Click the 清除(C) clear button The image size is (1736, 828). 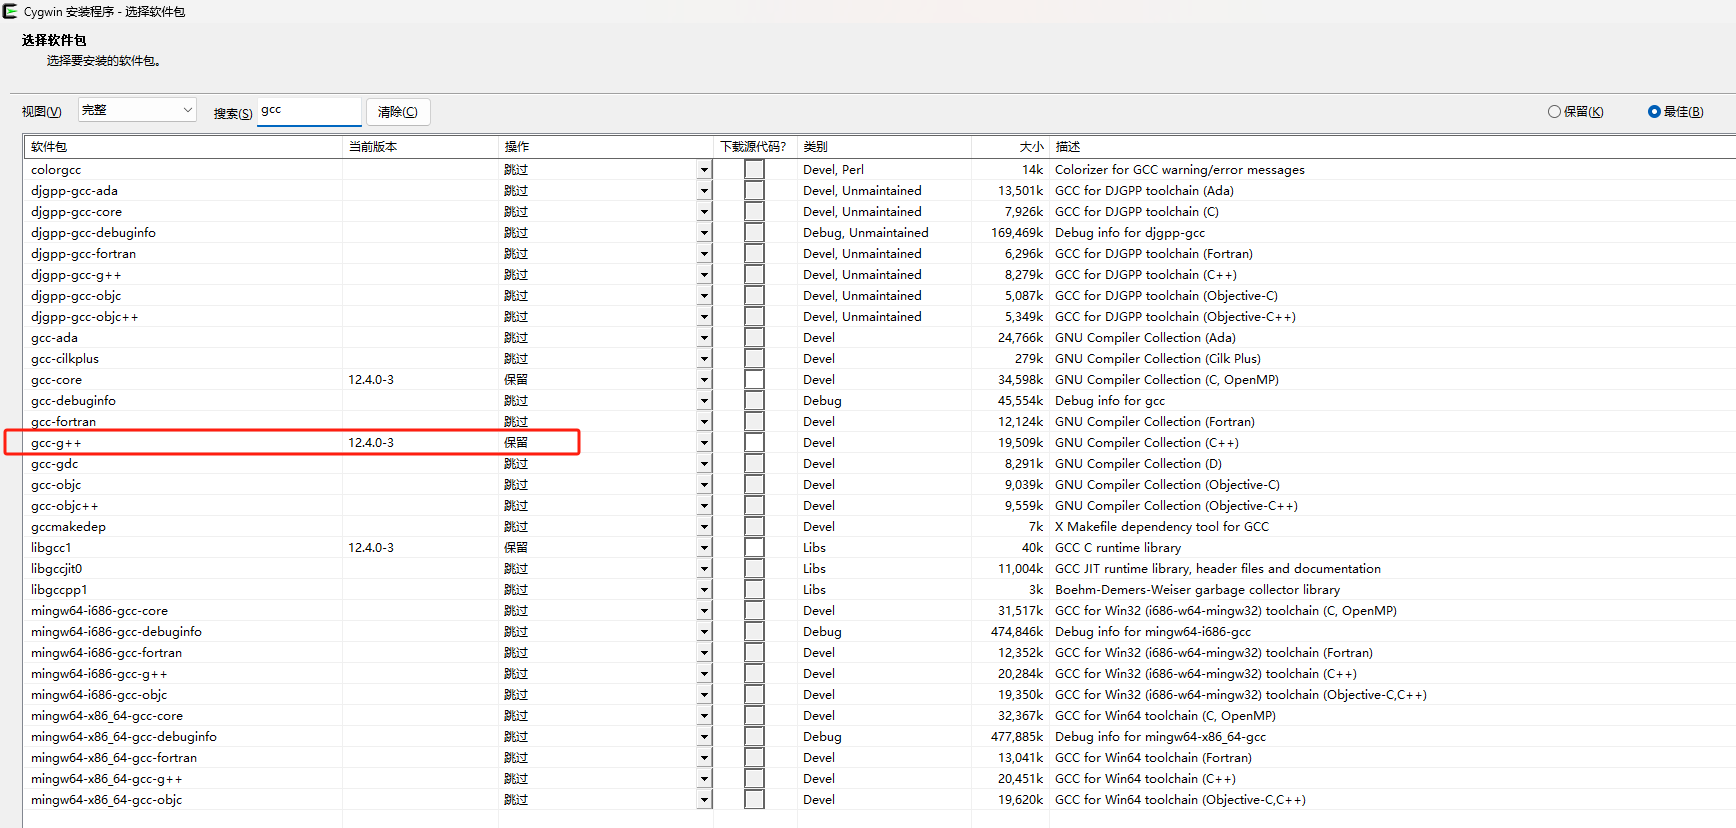pyautogui.click(x=398, y=112)
